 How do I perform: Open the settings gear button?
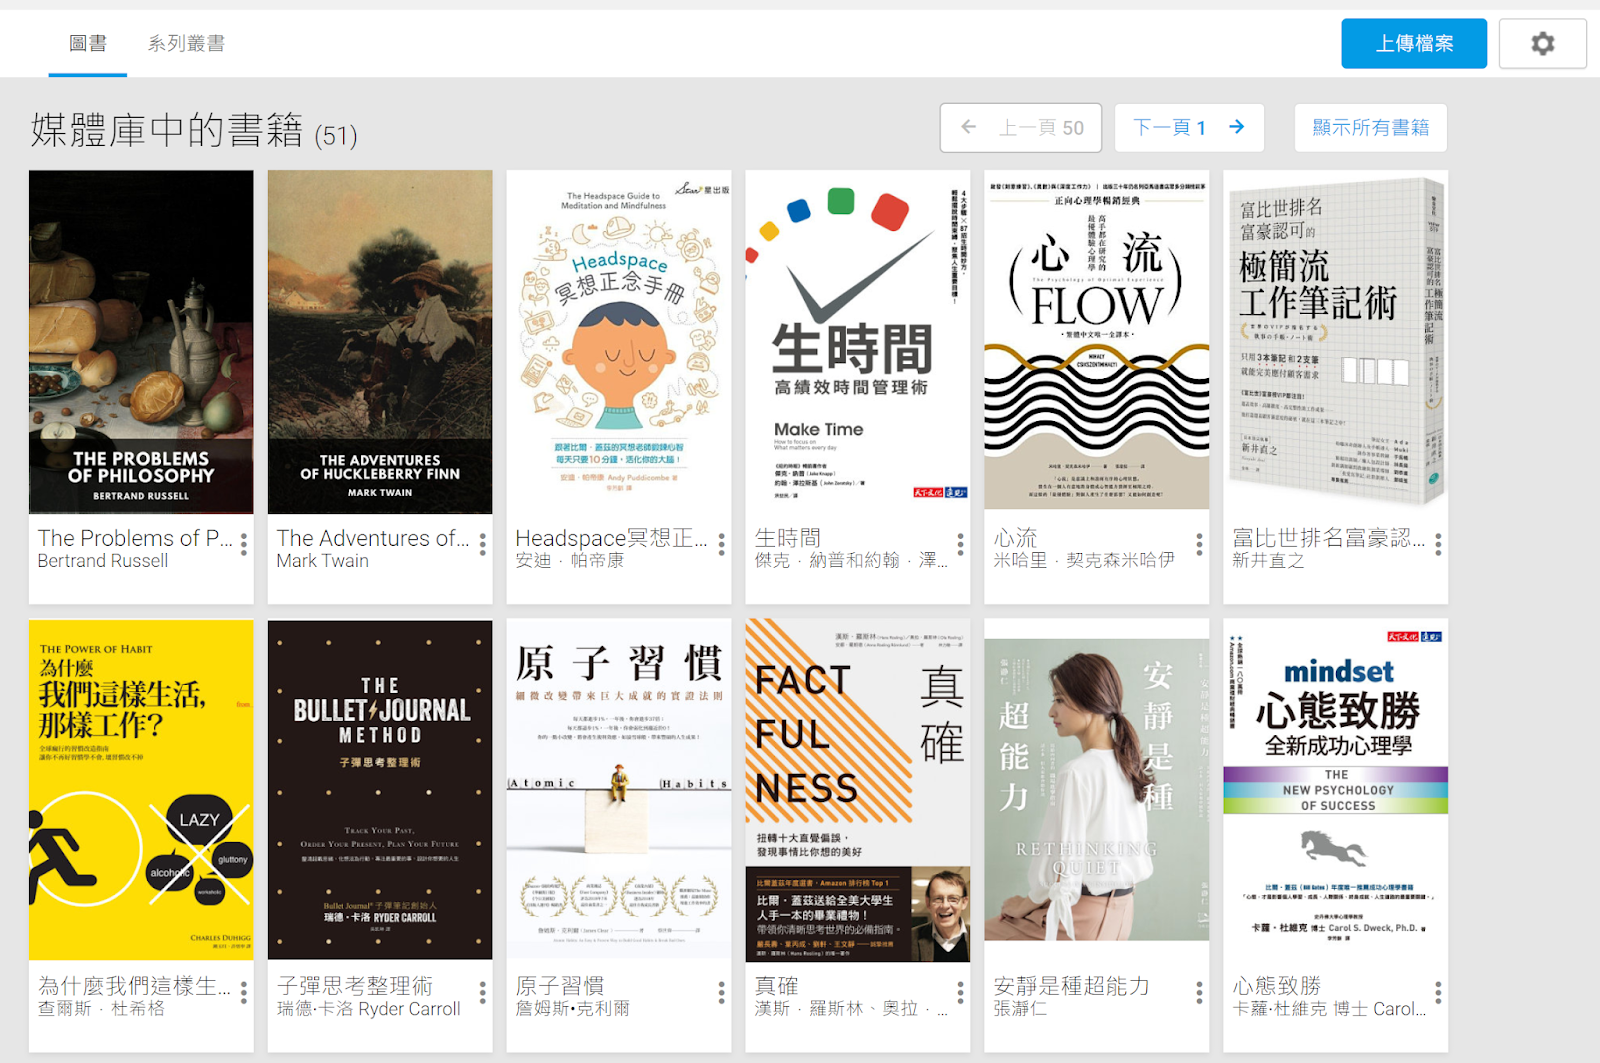point(1542,44)
